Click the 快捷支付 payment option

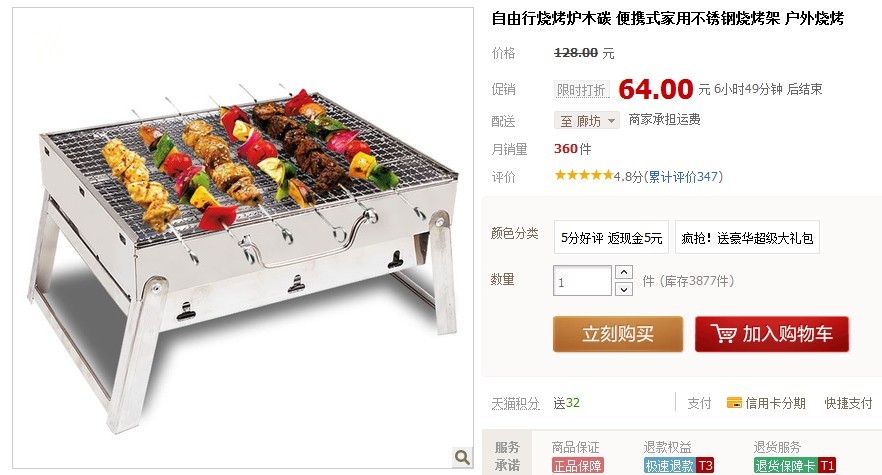tap(848, 403)
